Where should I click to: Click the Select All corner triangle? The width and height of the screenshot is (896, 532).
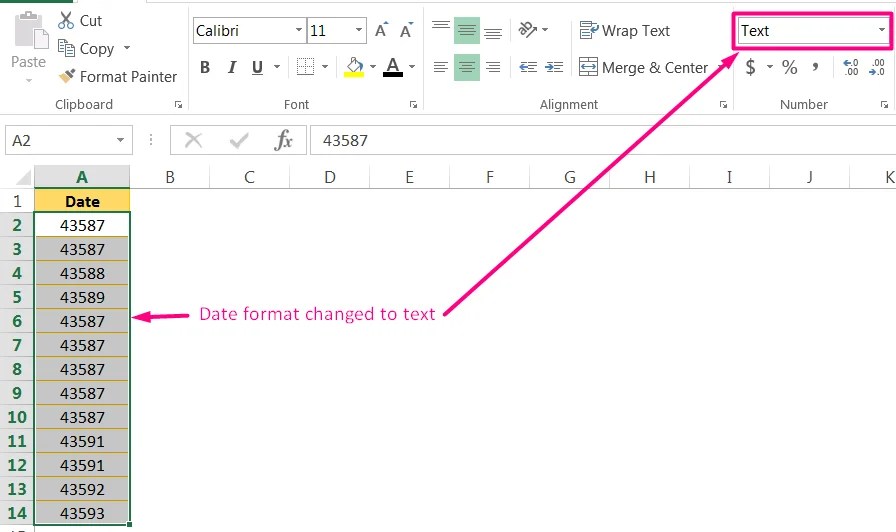click(x=23, y=177)
